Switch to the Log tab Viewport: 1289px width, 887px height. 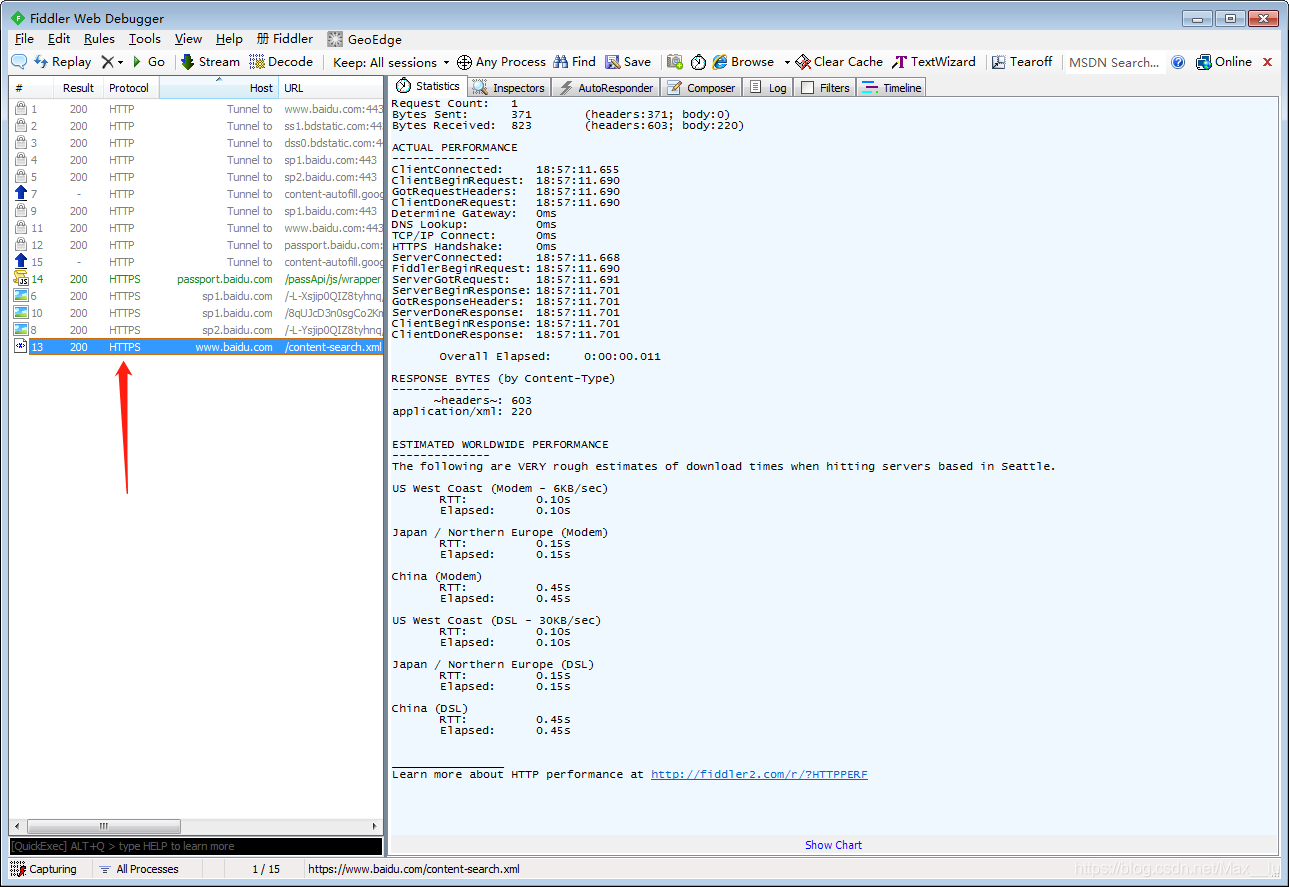[x=769, y=88]
